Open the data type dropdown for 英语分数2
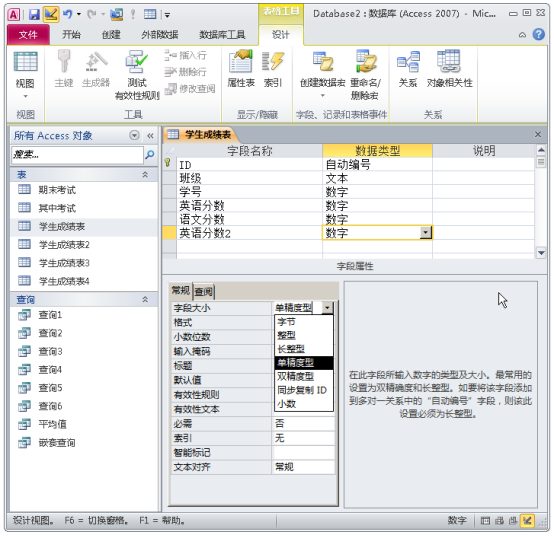Image resolution: width=554 pixels, height=536 pixels. [426, 232]
